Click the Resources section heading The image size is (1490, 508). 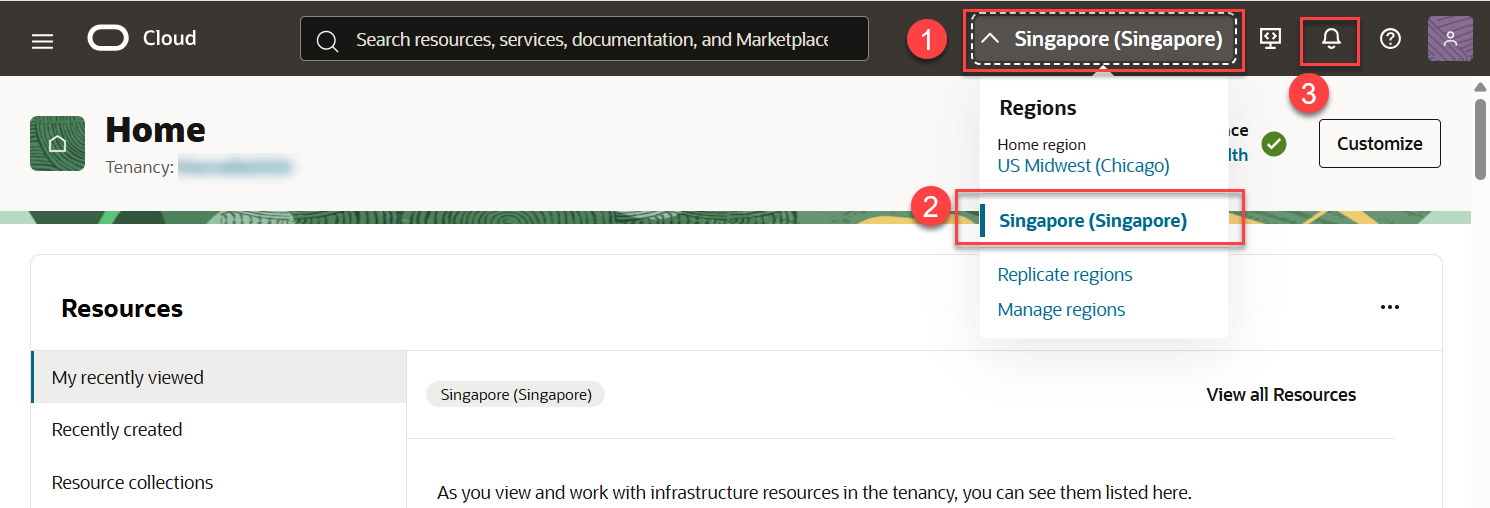point(122,309)
